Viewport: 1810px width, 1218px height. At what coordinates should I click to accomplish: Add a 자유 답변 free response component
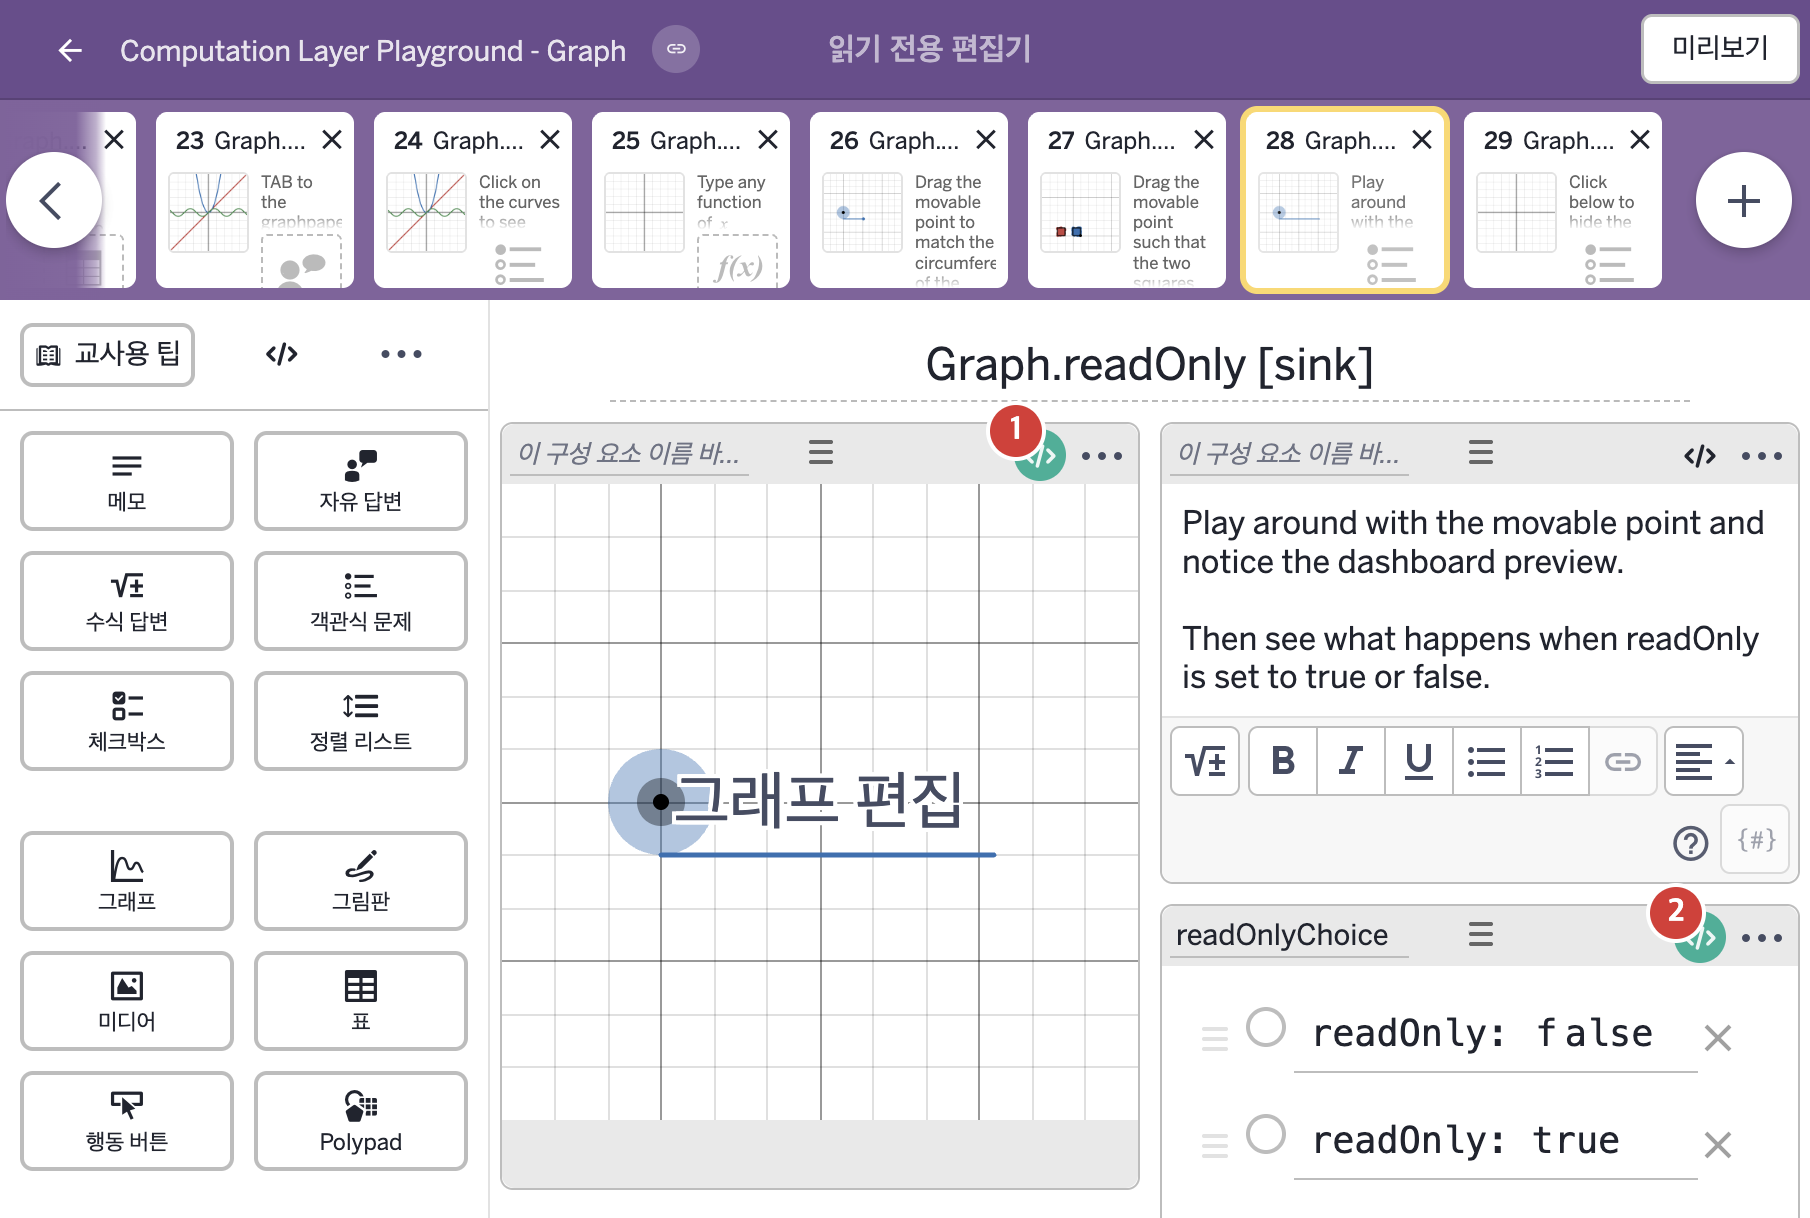pyautogui.click(x=361, y=481)
